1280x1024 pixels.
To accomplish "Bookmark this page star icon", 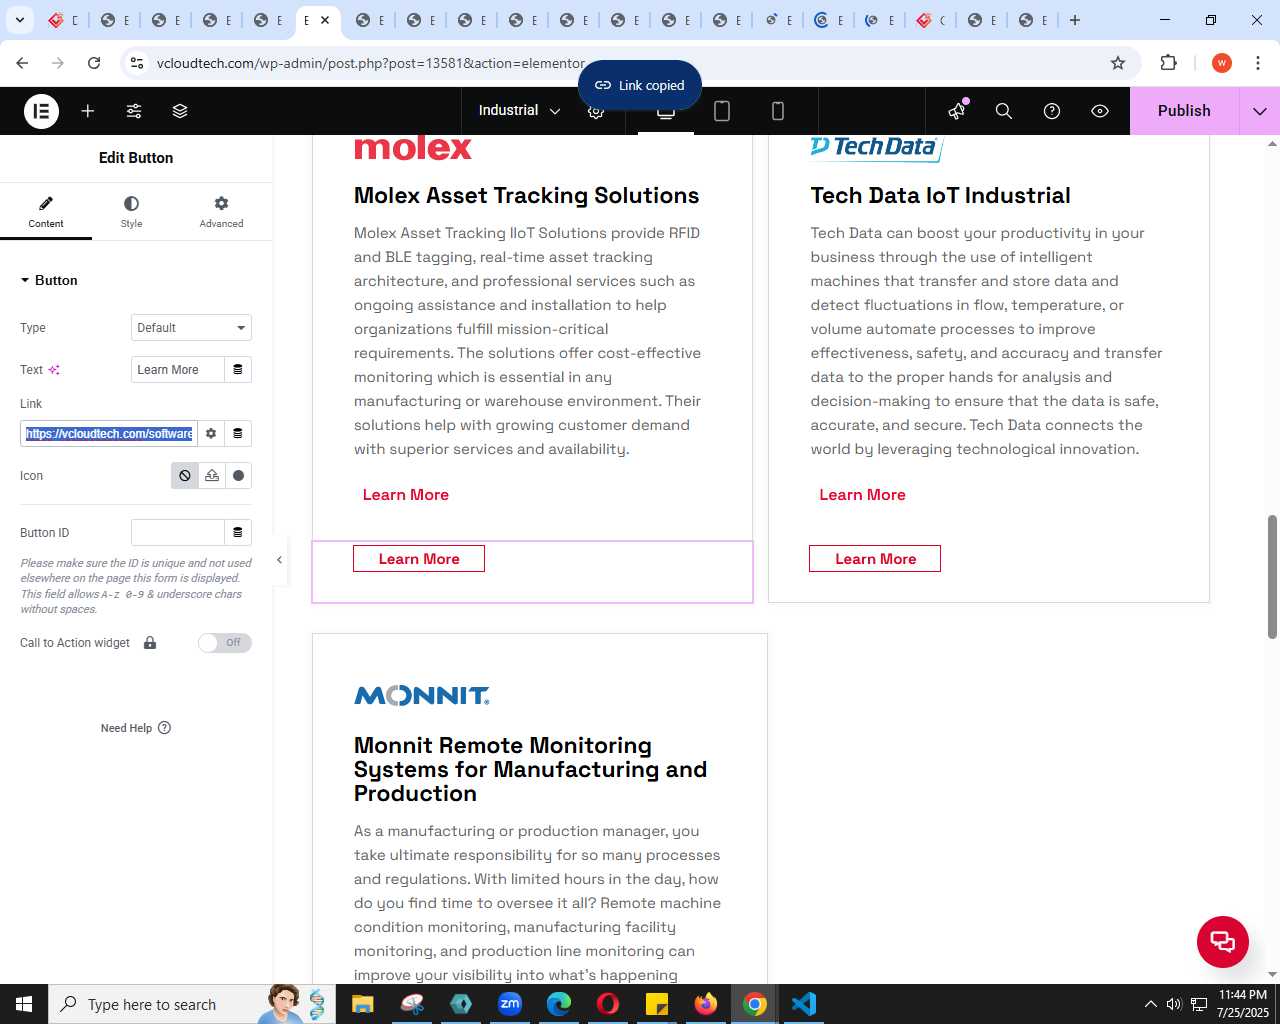I will pos(1118,63).
